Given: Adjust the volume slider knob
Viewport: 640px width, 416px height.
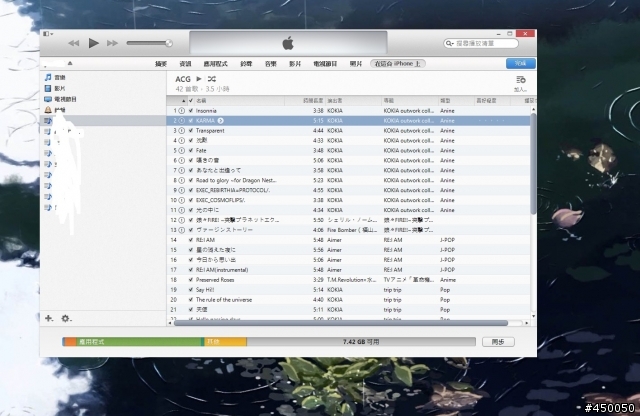Looking at the screenshot, I should [x=169, y=43].
